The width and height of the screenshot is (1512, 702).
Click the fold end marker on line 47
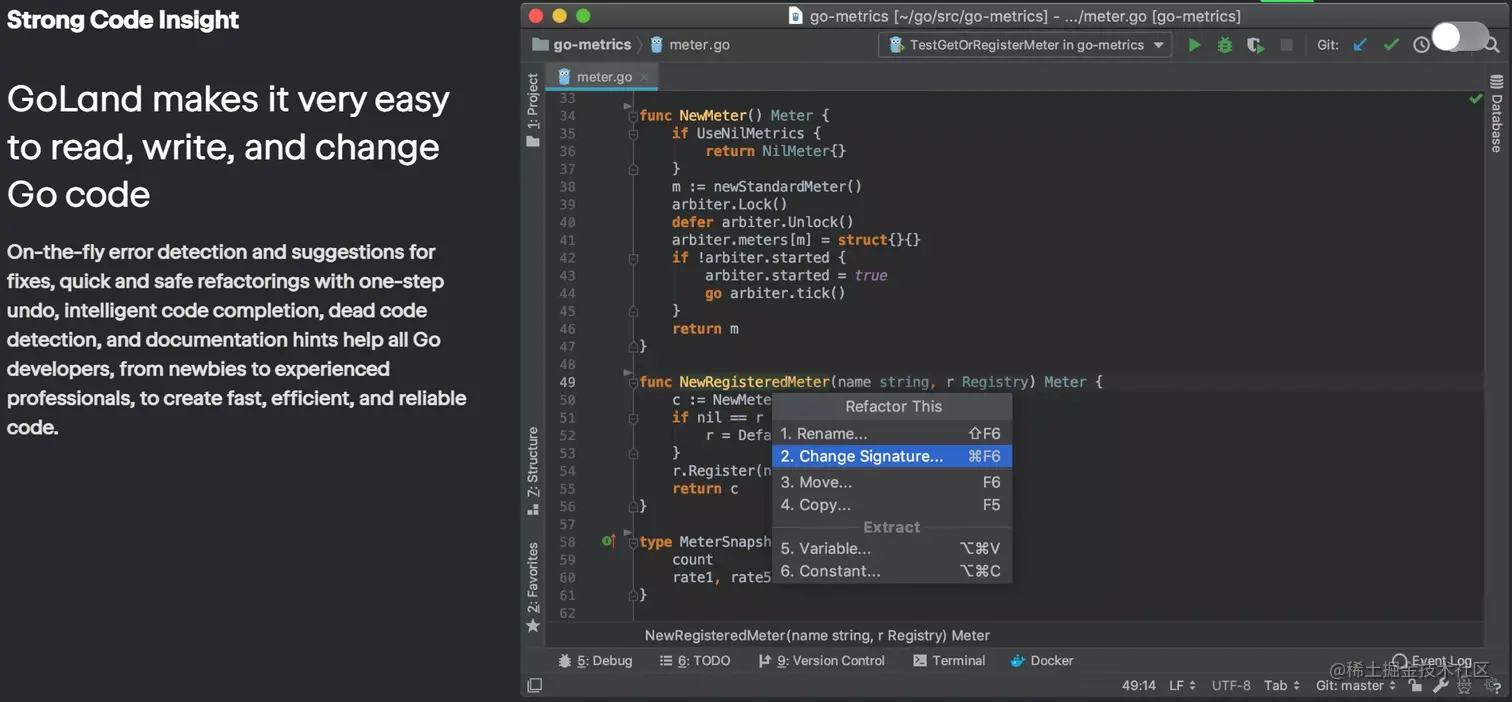[x=633, y=346]
